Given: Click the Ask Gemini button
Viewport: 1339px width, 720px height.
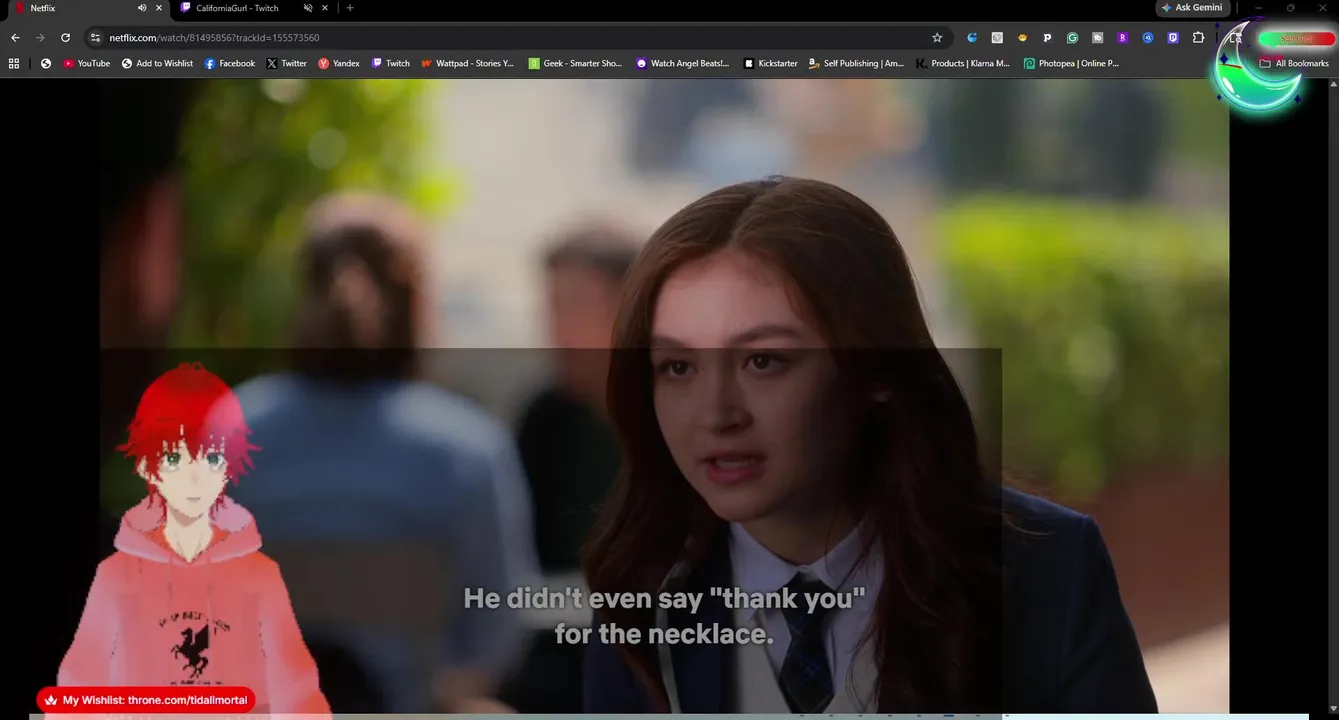Looking at the screenshot, I should 1191,8.
